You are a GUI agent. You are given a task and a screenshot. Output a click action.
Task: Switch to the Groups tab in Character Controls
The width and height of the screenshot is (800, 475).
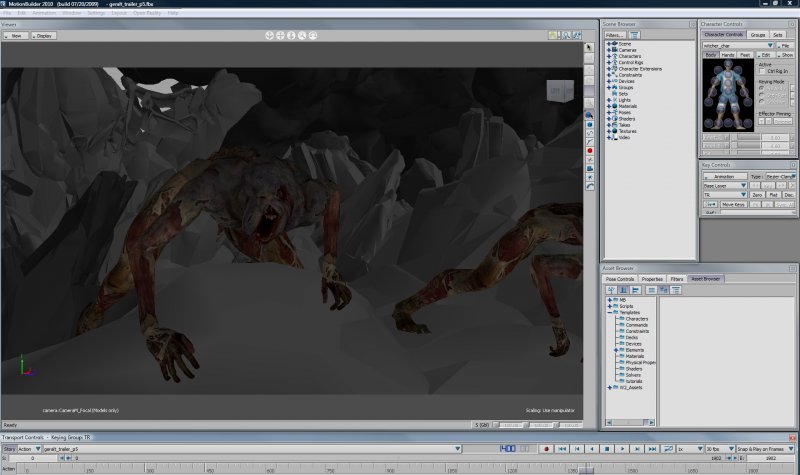[758, 35]
